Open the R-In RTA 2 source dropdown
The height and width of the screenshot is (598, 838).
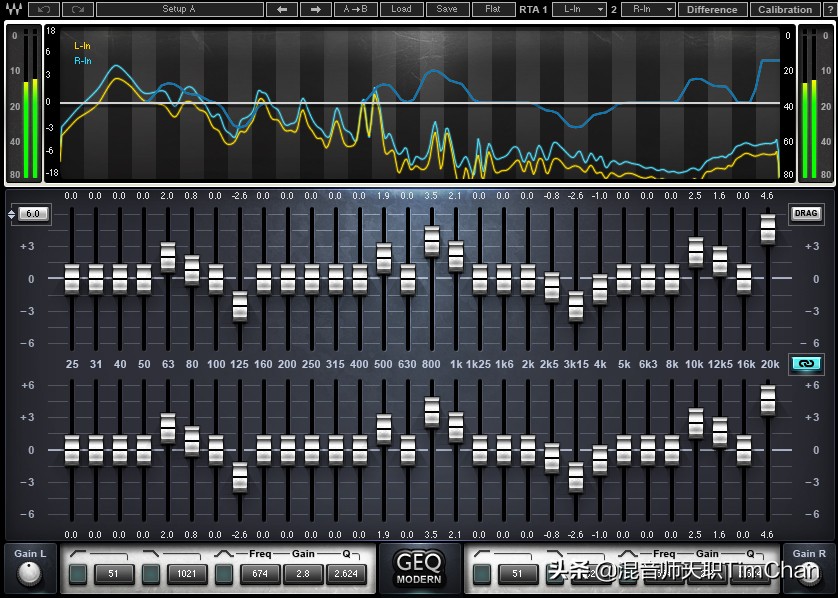[648, 9]
